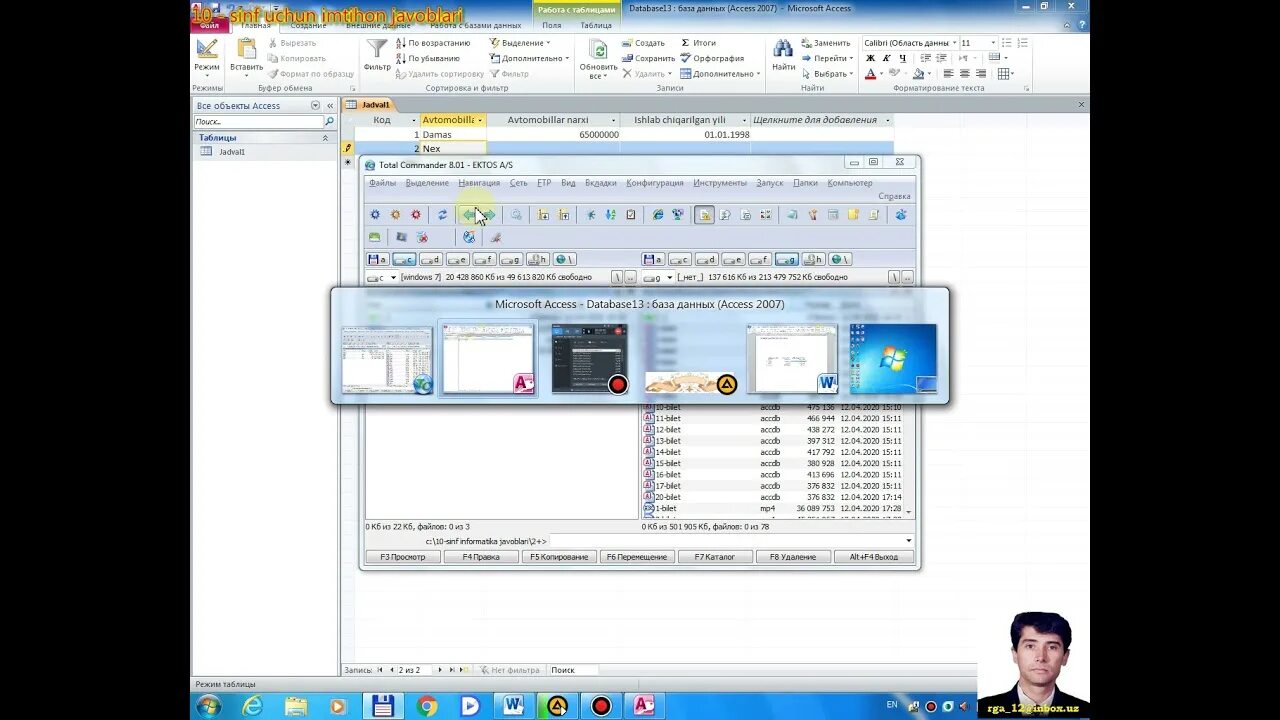Click the Avtomobillar narxi column header
The height and width of the screenshot is (720, 1280).
click(x=548, y=120)
